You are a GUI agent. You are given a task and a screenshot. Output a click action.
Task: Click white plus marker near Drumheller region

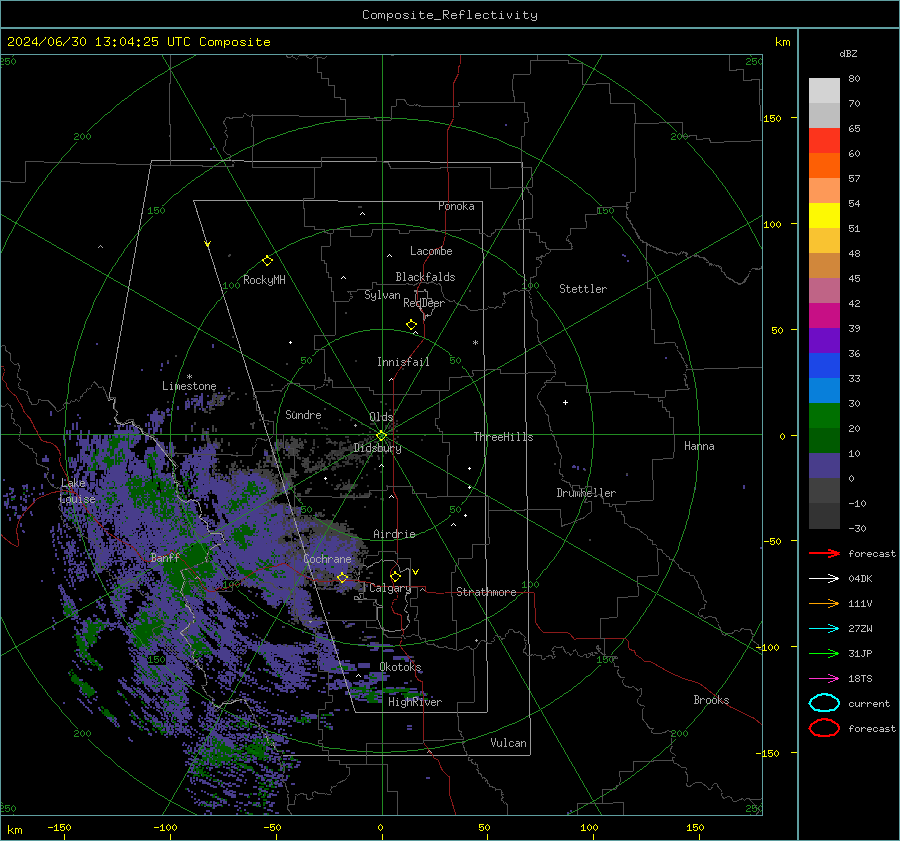click(565, 402)
